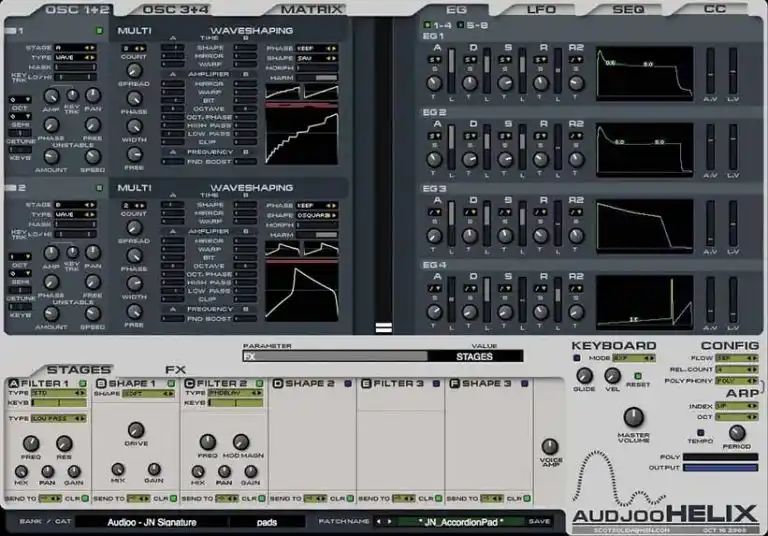Enable the FILTER 3 stage toggle
This screenshot has height=536, width=768.
(x=436, y=383)
